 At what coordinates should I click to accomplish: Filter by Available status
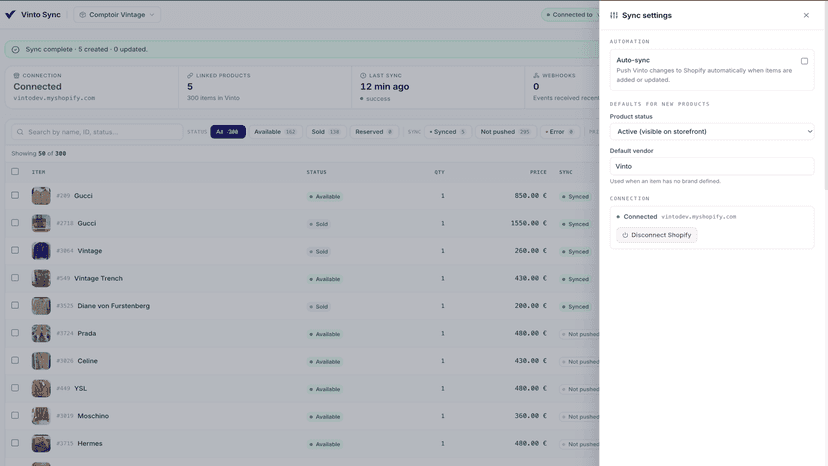[275, 132]
